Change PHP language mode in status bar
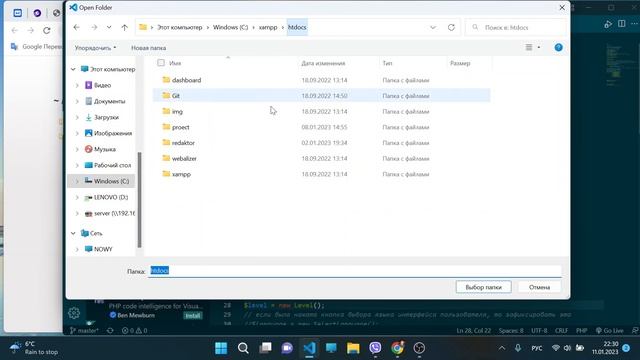640x360 pixels. [x=581, y=331]
